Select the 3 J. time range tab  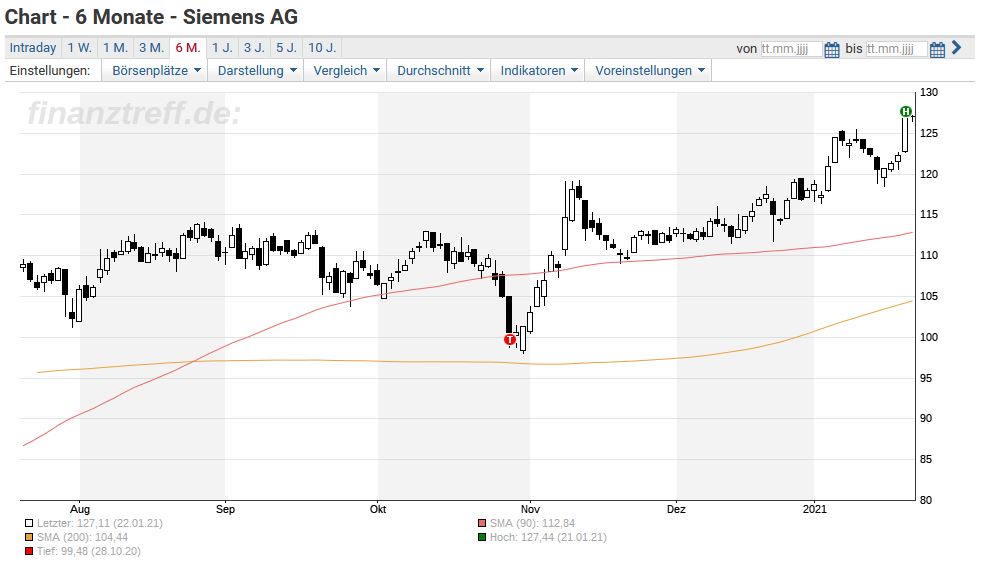pos(254,48)
